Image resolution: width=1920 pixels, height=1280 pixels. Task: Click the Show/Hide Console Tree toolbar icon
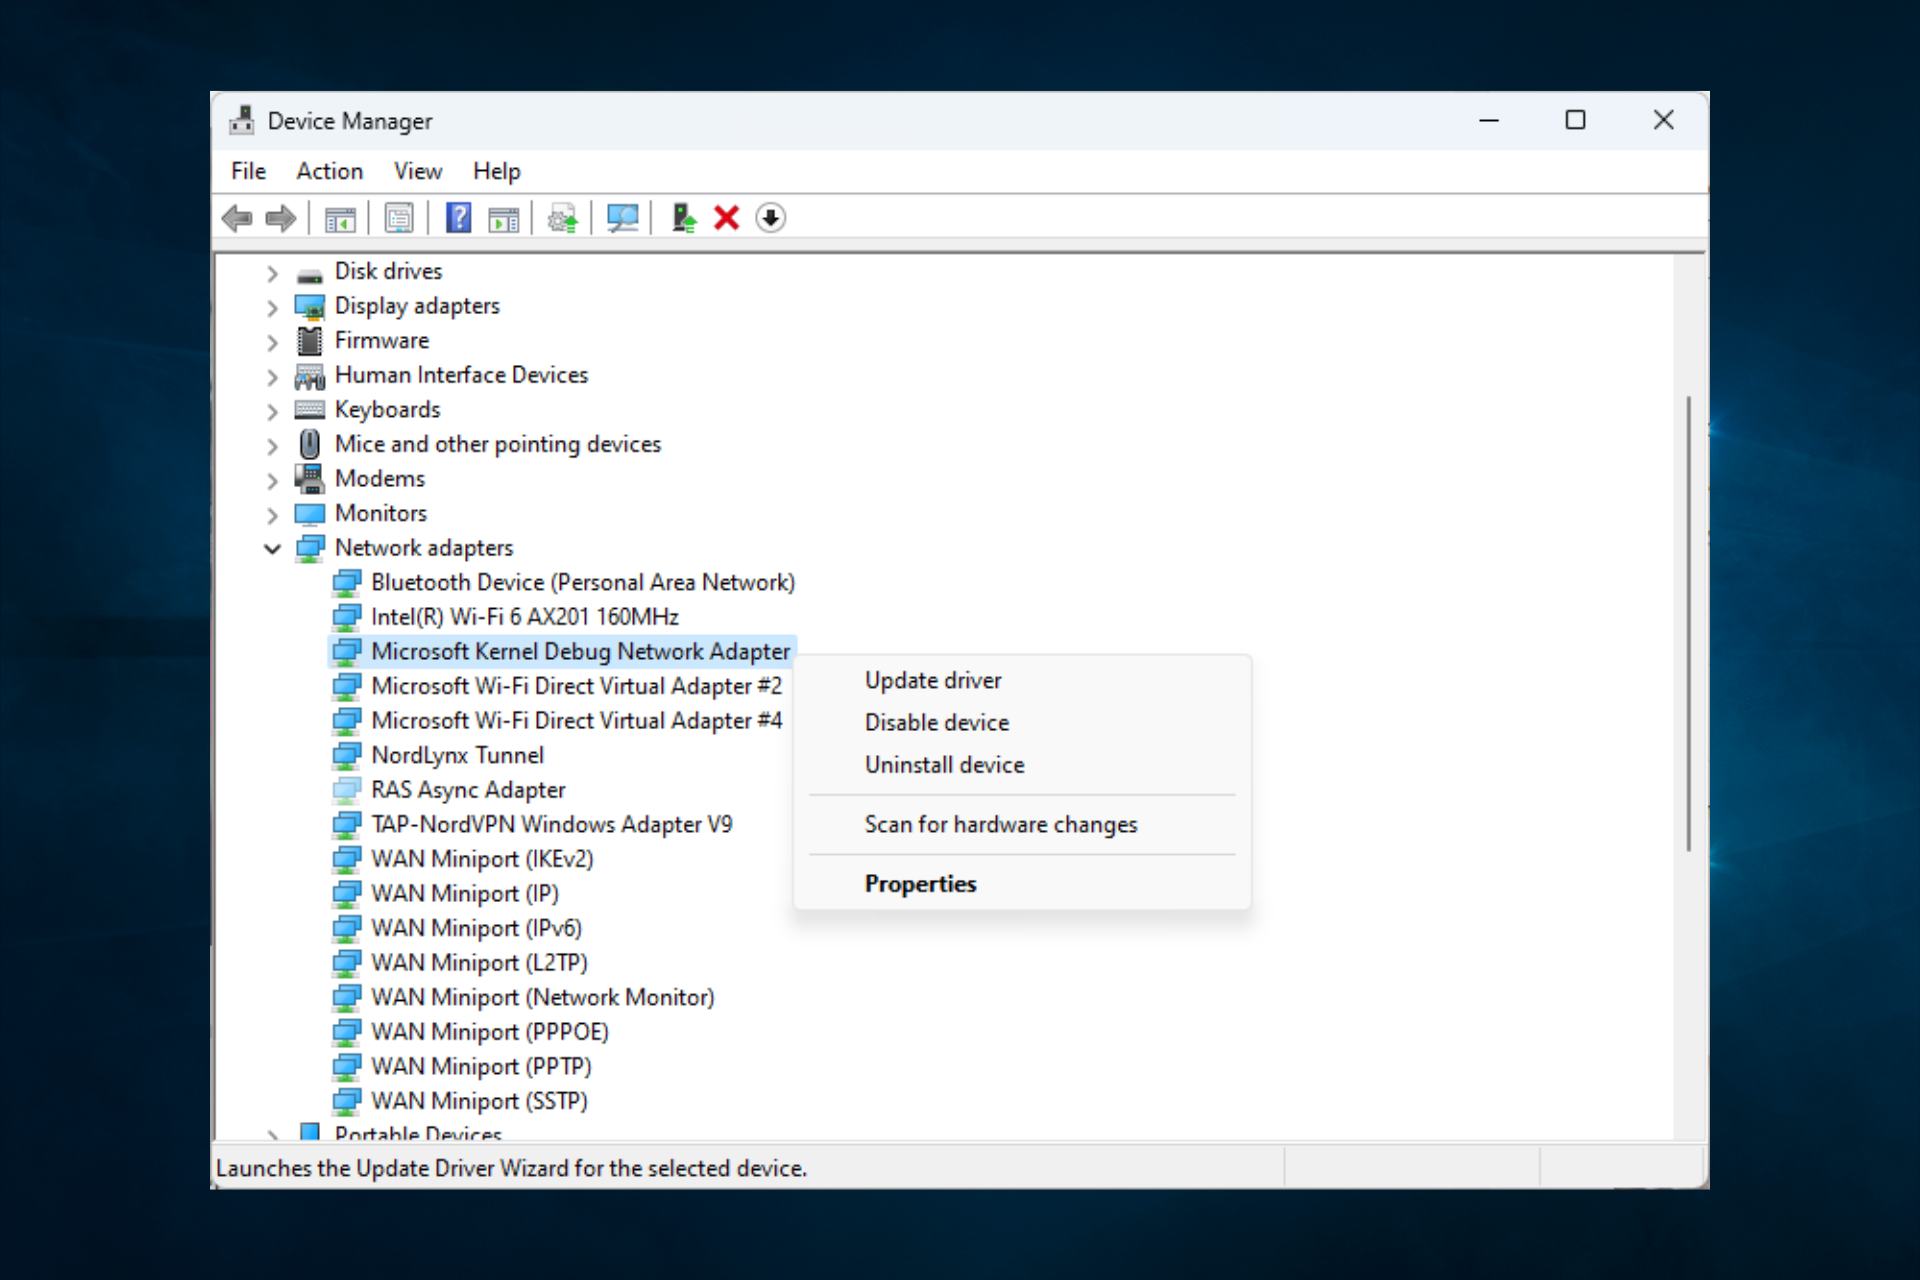340,218
